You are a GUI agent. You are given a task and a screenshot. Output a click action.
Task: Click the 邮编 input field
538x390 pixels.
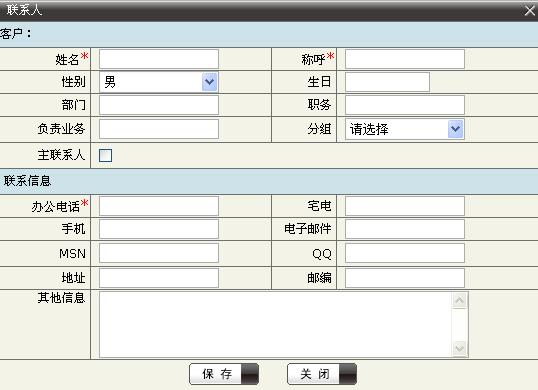click(x=405, y=278)
